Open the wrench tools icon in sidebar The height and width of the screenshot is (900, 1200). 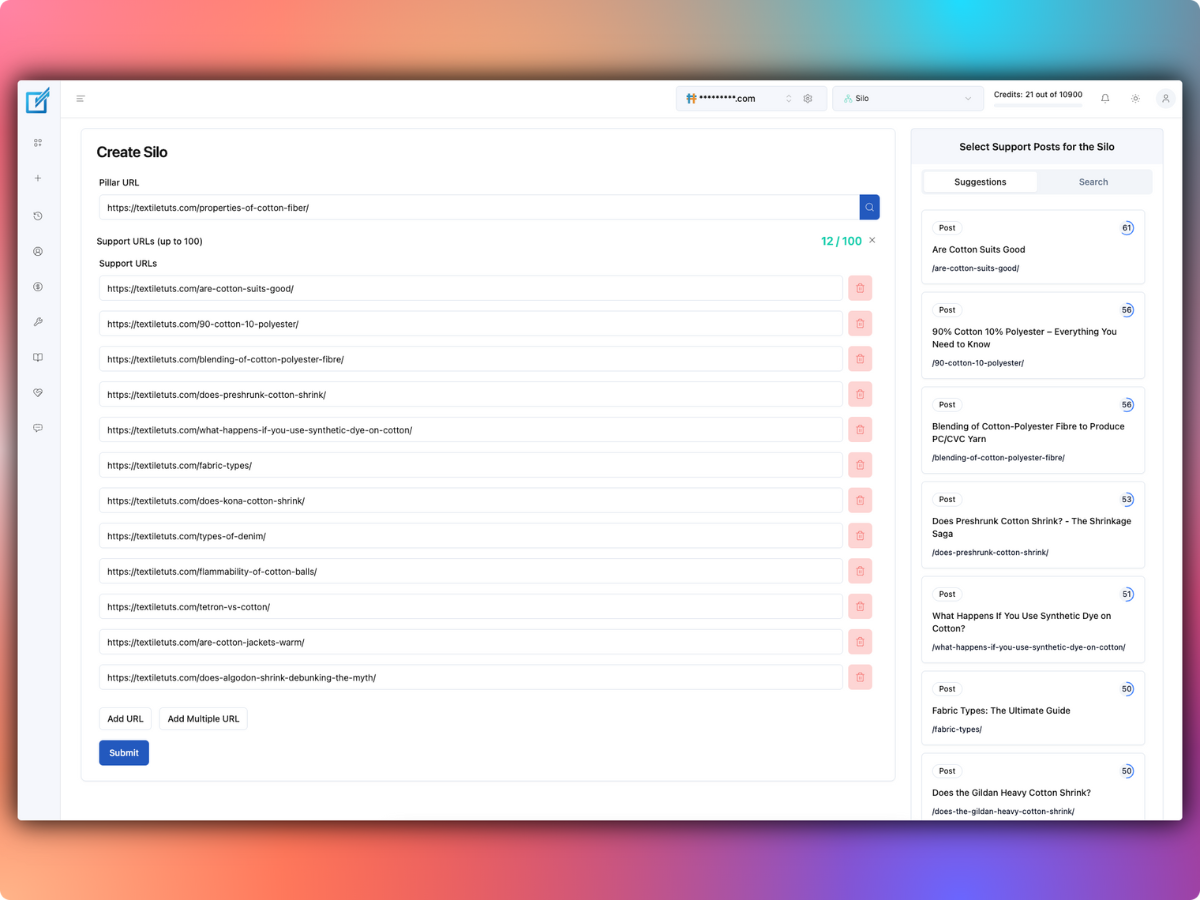pyautogui.click(x=38, y=322)
